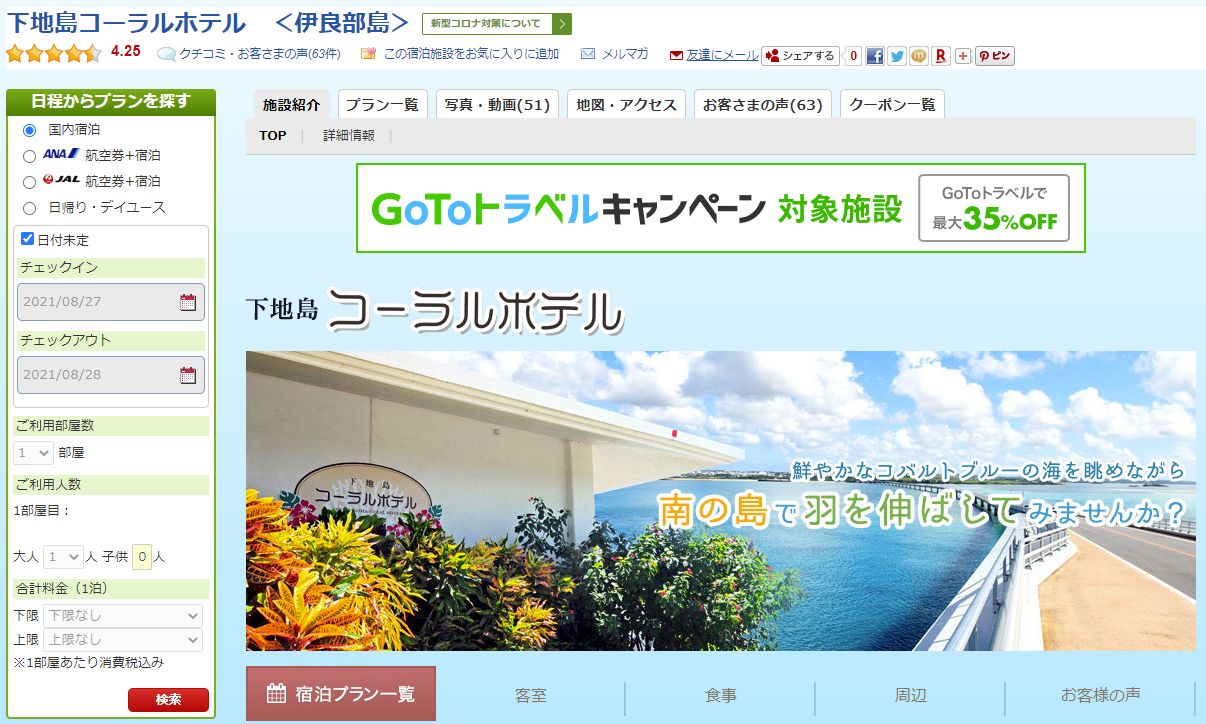This screenshot has width=1206, height=724.
Task: Open the 大人 adults count dropdown
Action: click(x=63, y=556)
